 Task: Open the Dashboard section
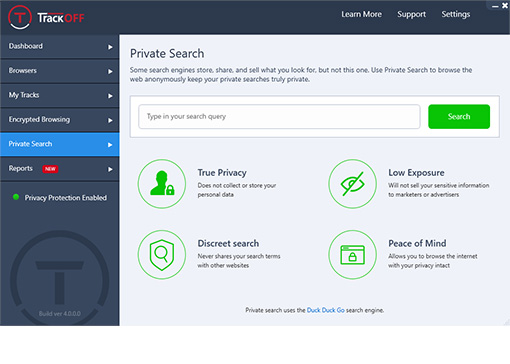[x=60, y=47]
